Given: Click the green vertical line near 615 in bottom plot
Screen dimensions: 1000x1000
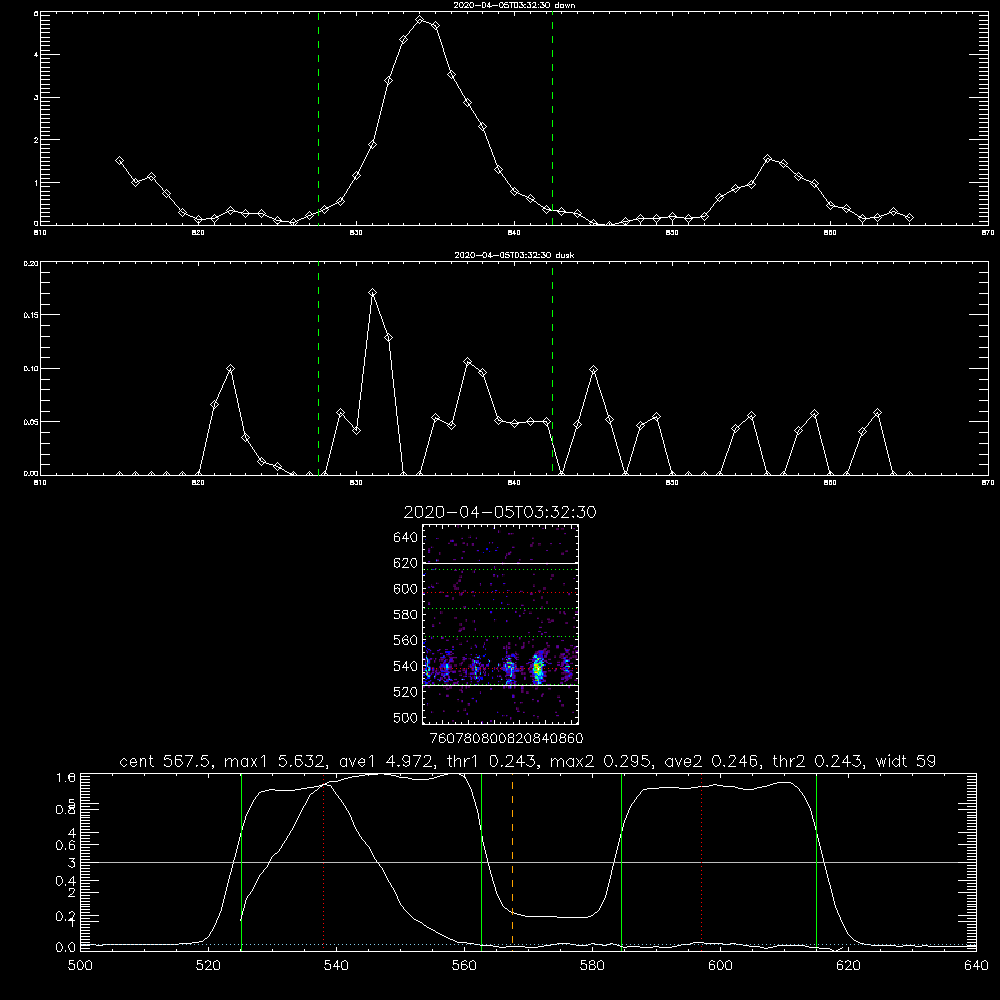Looking at the screenshot, I should [816, 861].
